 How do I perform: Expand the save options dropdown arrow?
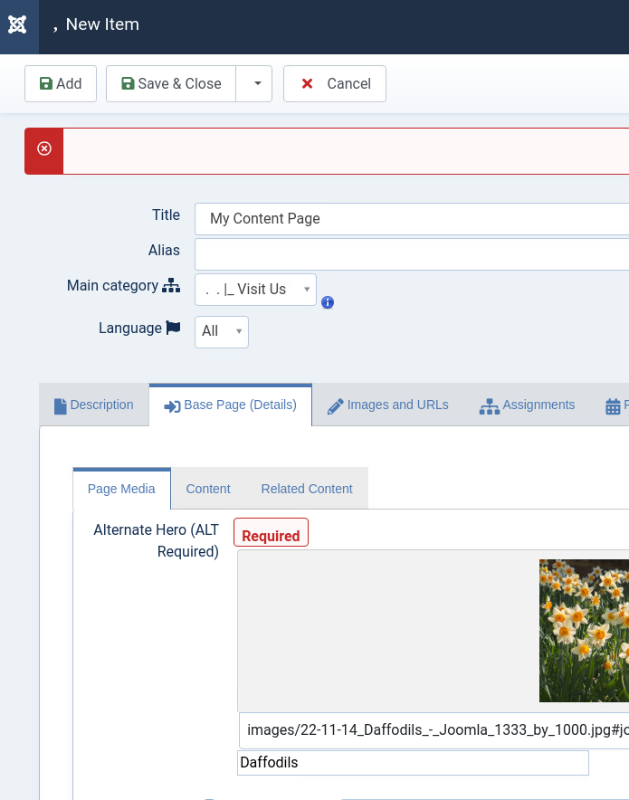coord(254,84)
